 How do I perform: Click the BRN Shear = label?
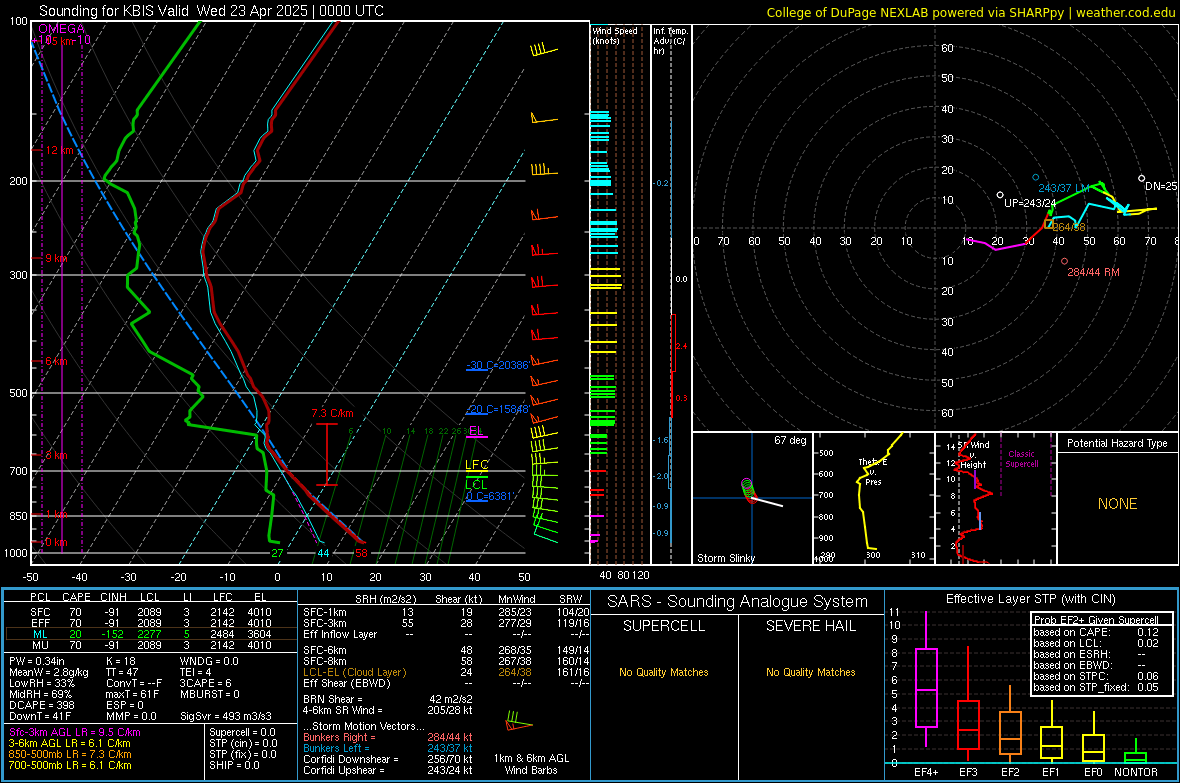pyautogui.click(x=333, y=699)
